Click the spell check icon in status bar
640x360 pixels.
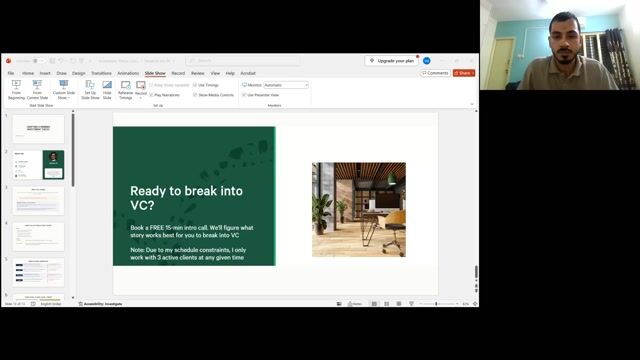(33, 304)
